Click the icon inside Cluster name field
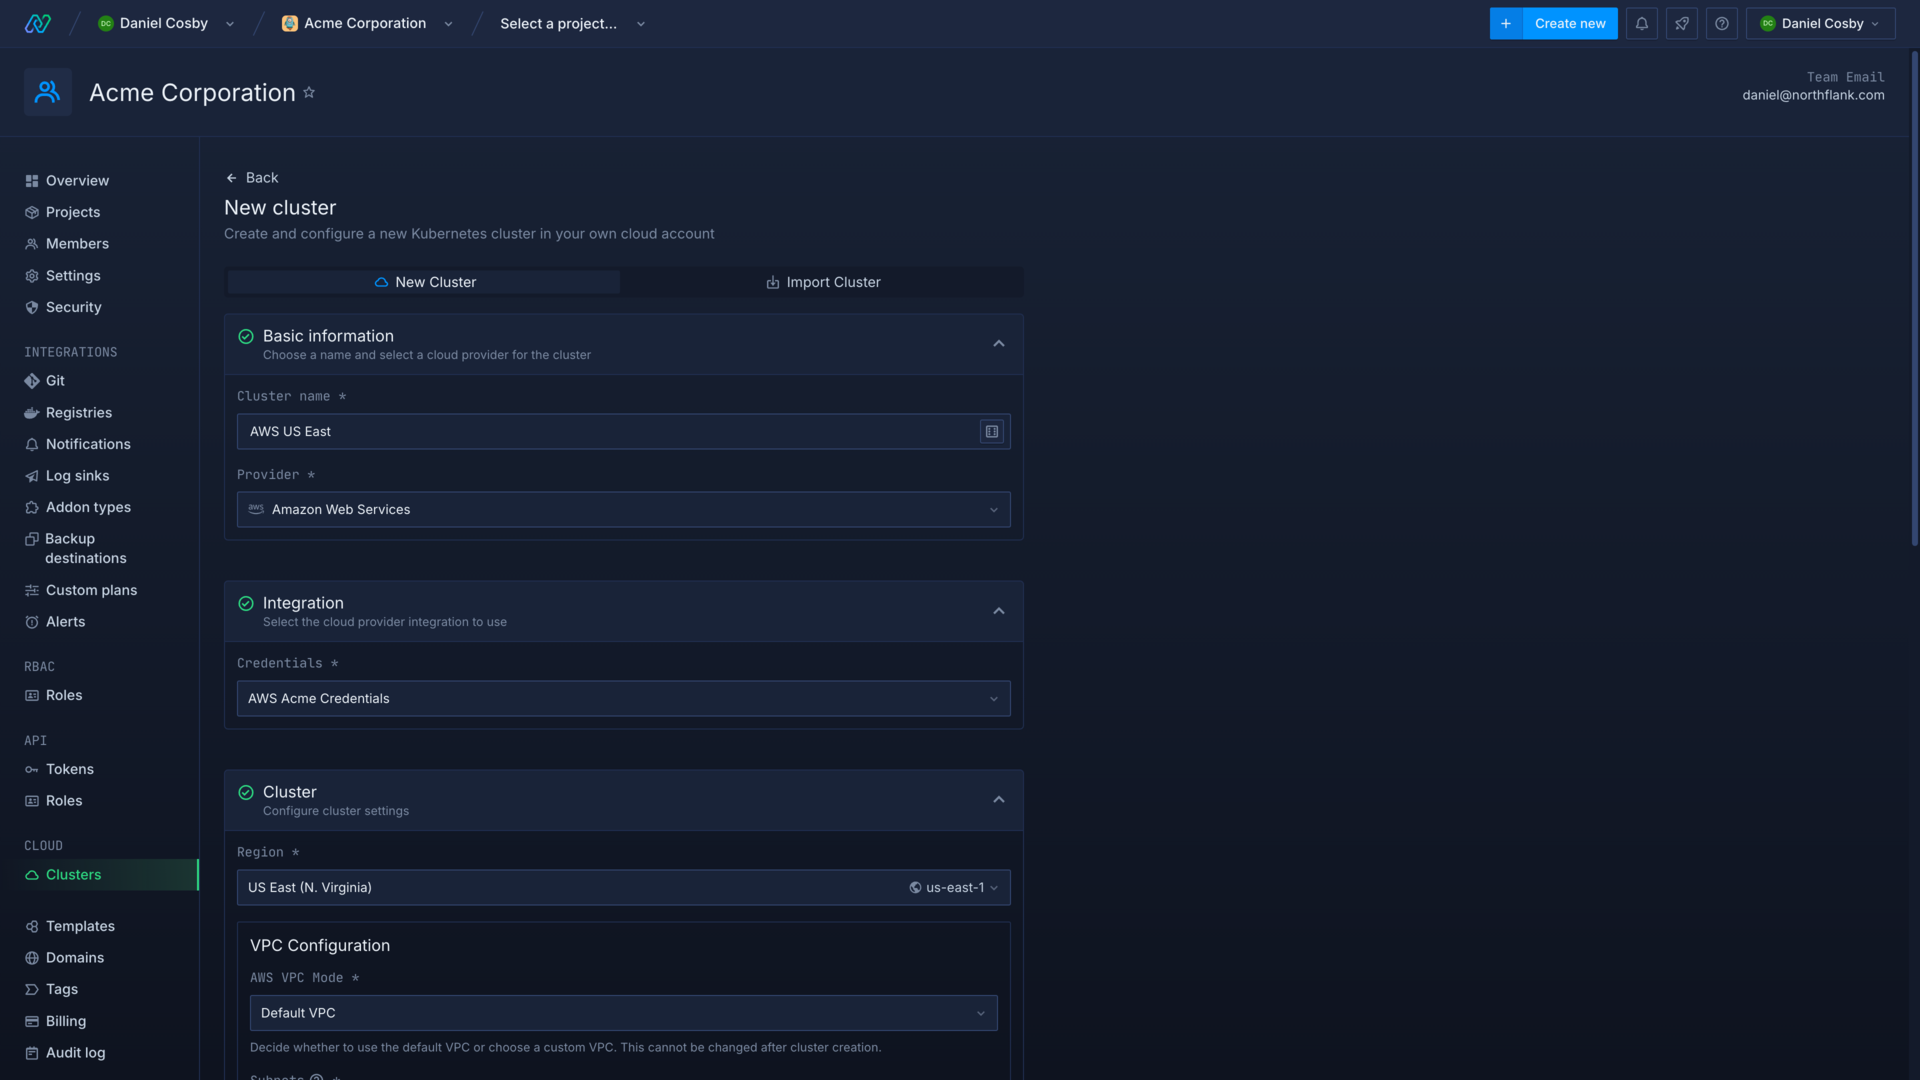1920x1080 pixels. tap(991, 431)
